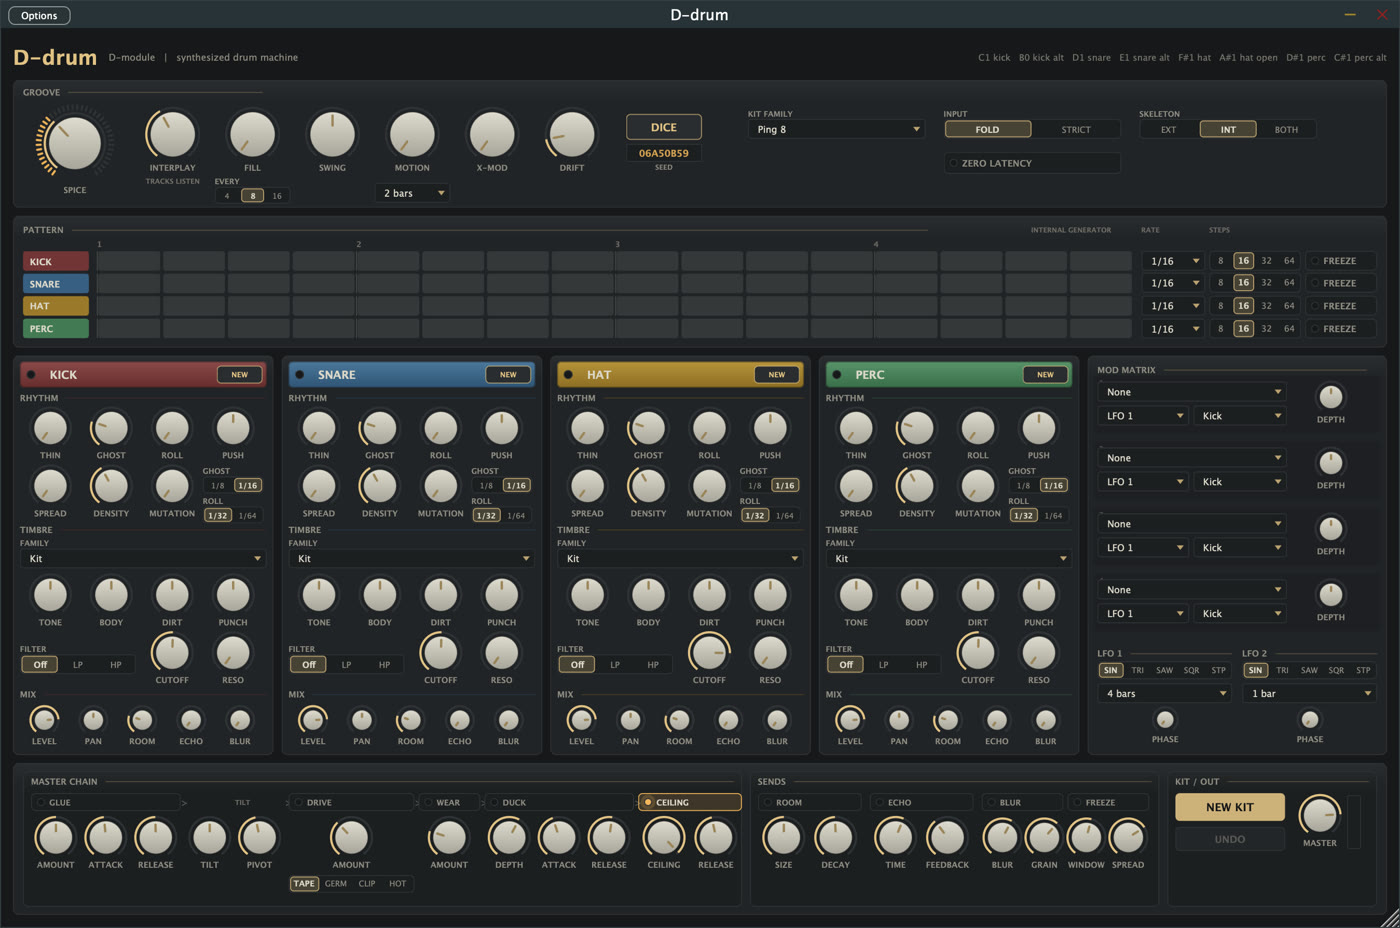The height and width of the screenshot is (928, 1400).
Task: Click the Hat CUTOFF knob
Action: [709, 653]
